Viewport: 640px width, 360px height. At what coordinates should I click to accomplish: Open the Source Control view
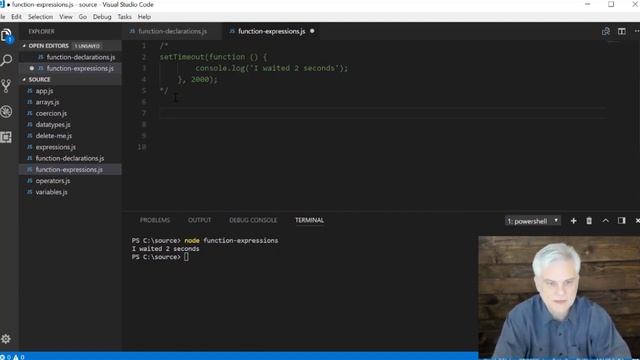[x=7, y=86]
